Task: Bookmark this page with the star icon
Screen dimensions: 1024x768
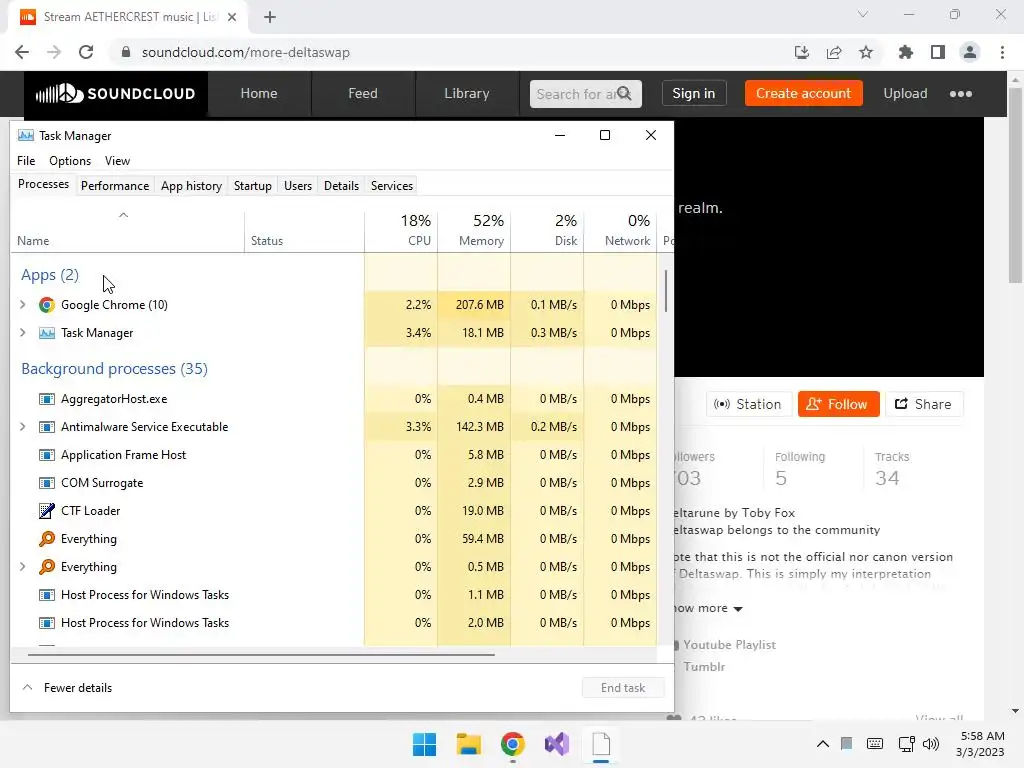Action: (866, 52)
